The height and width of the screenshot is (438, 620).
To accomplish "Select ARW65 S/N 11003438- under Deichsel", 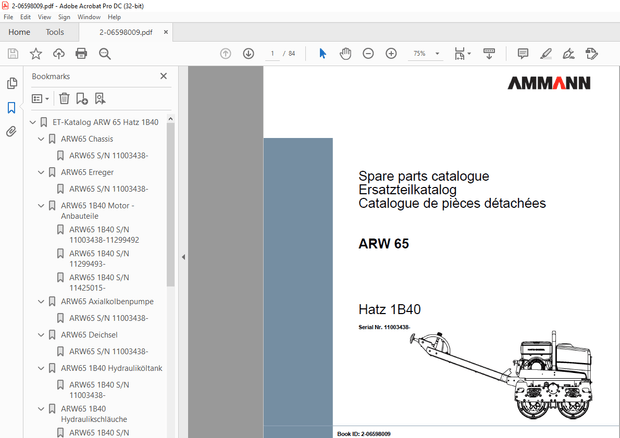I will pyautogui.click(x=108, y=351).
